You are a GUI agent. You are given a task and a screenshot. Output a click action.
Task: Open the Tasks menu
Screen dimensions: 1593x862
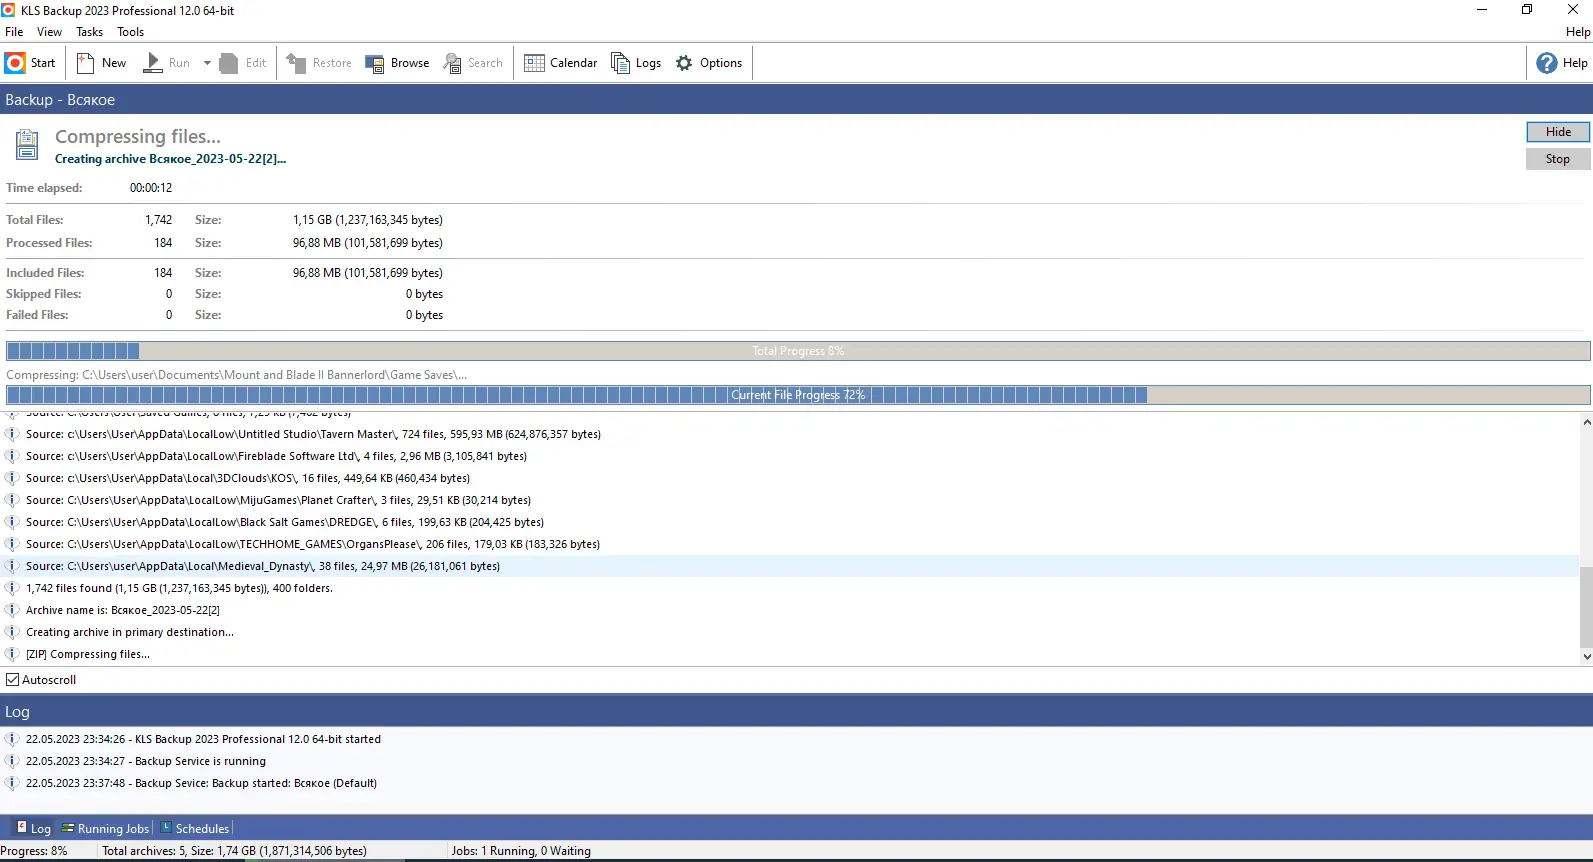click(x=89, y=32)
